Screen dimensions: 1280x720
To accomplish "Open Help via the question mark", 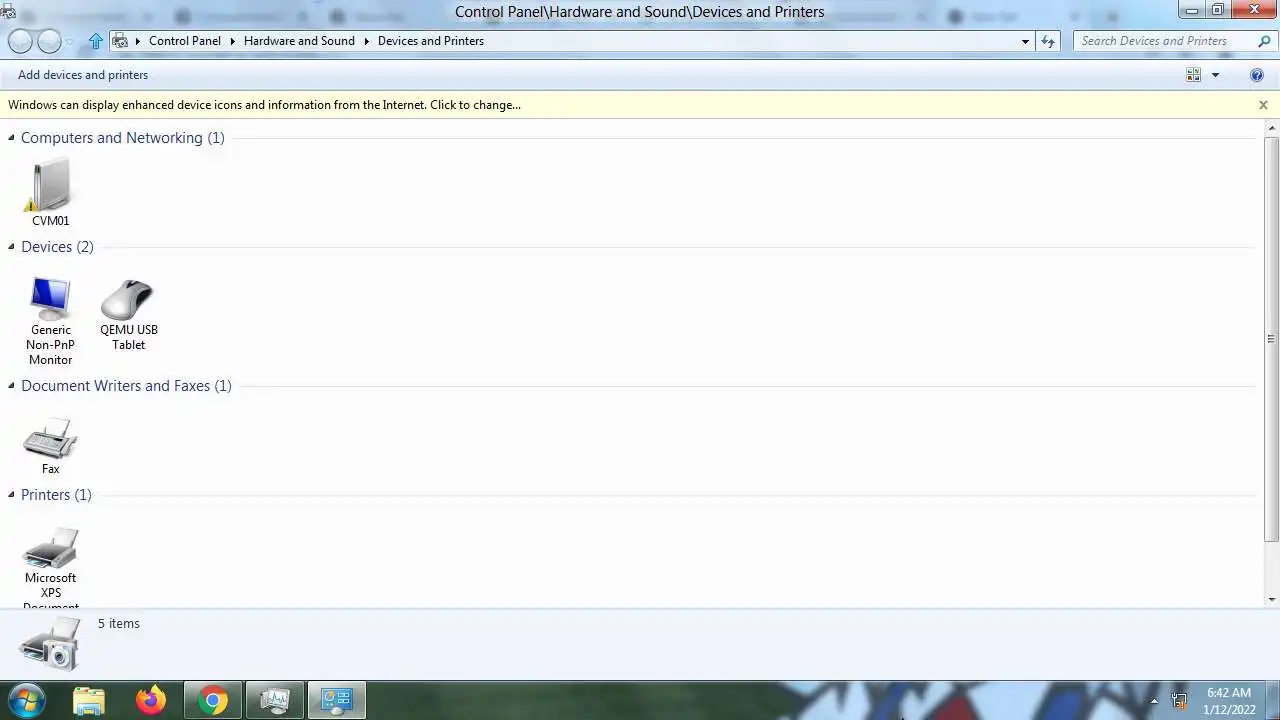I will click(x=1257, y=75).
